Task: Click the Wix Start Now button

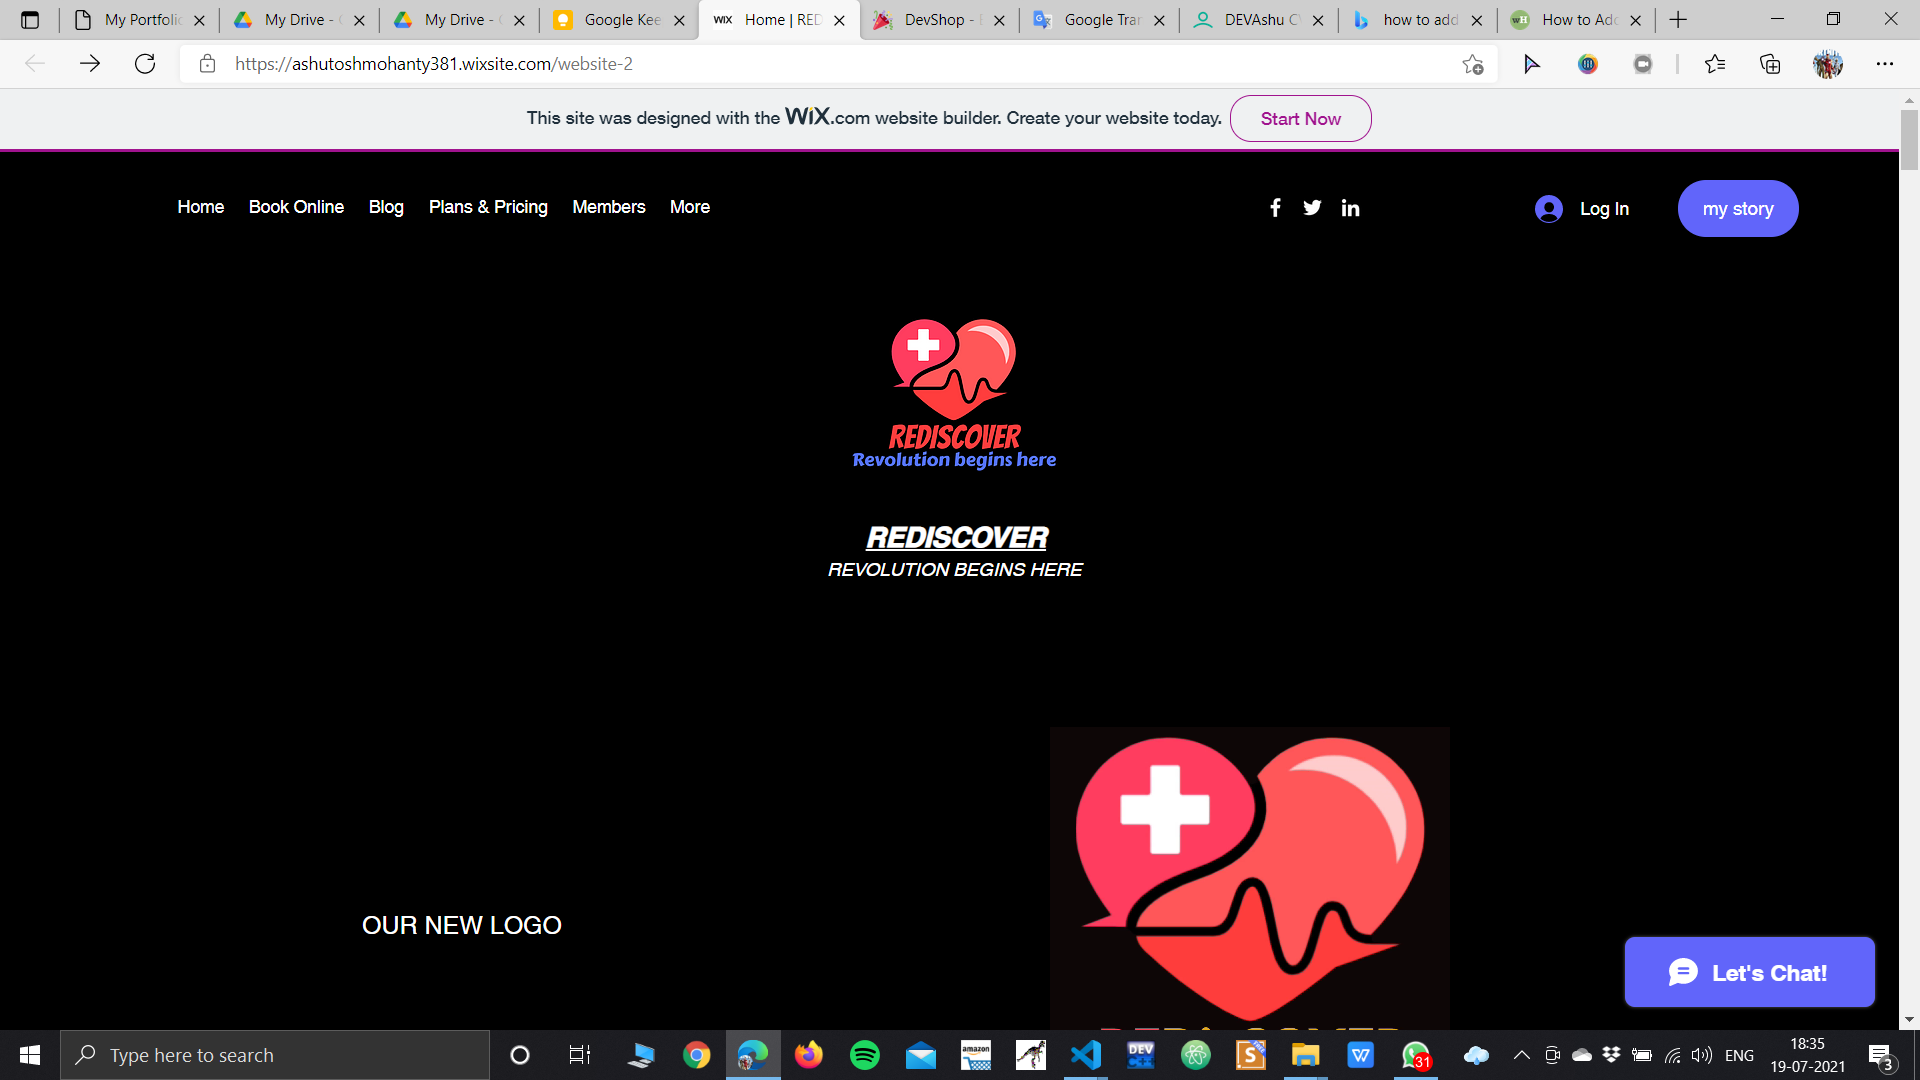Action: click(1300, 119)
